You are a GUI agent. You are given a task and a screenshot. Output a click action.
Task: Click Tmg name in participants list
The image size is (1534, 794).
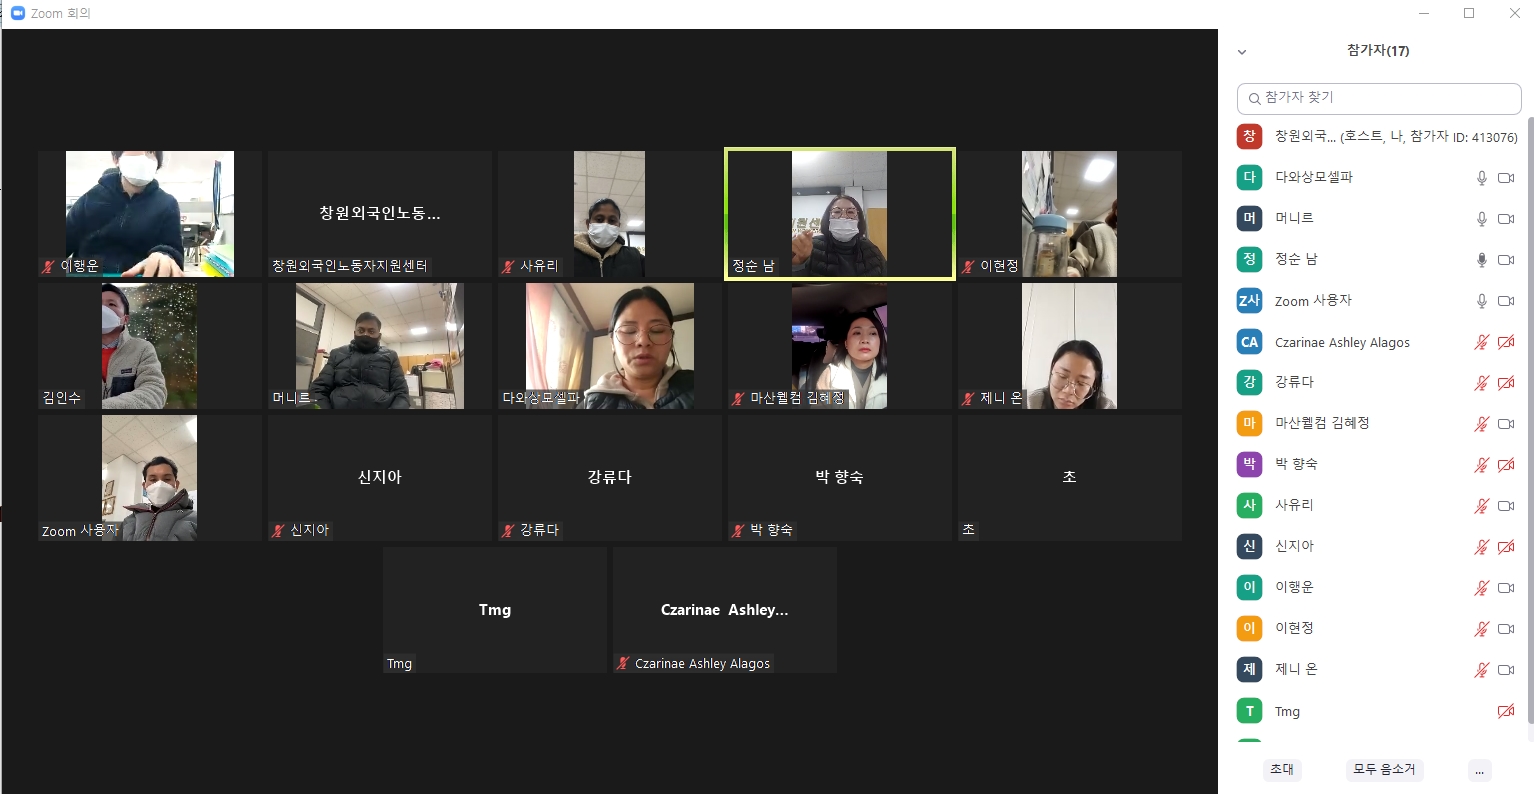click(x=1287, y=712)
